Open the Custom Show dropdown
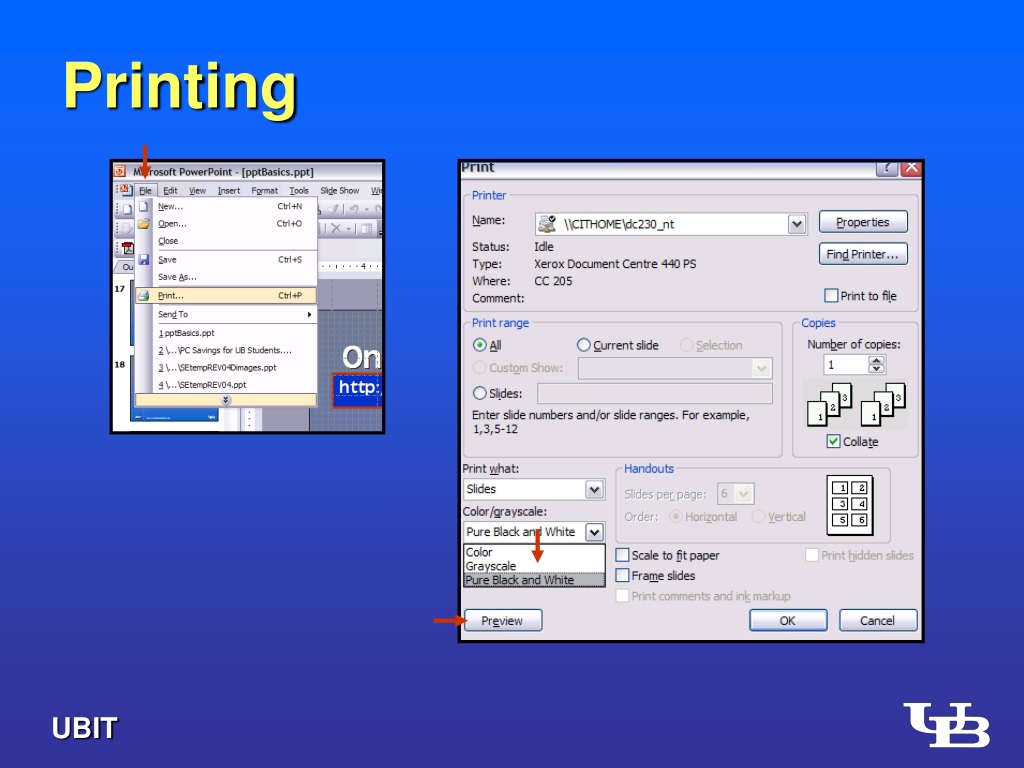This screenshot has height=768, width=1024. click(761, 368)
